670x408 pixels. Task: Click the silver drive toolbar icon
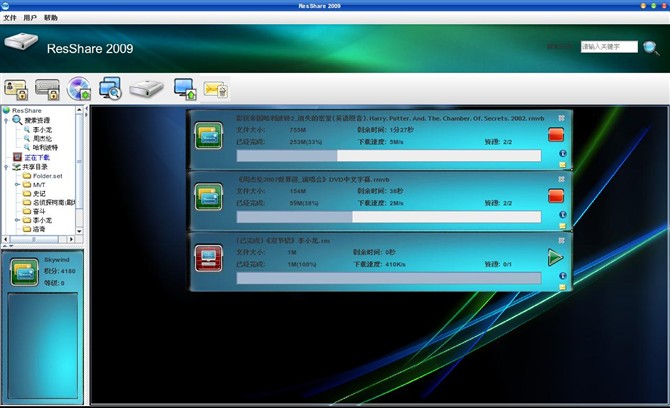[x=146, y=89]
